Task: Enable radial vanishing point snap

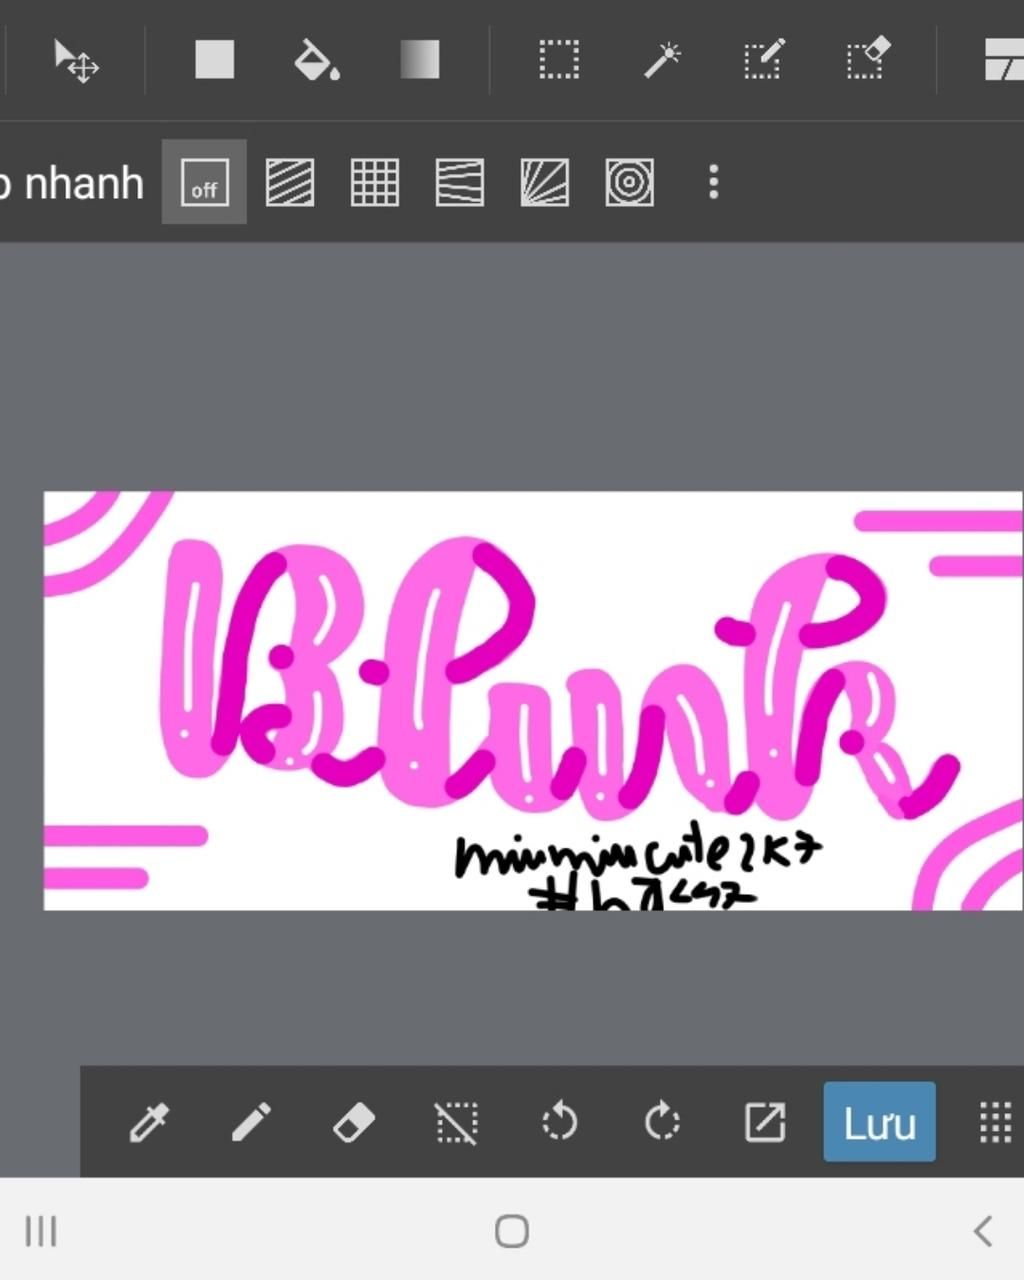Action: click(545, 183)
